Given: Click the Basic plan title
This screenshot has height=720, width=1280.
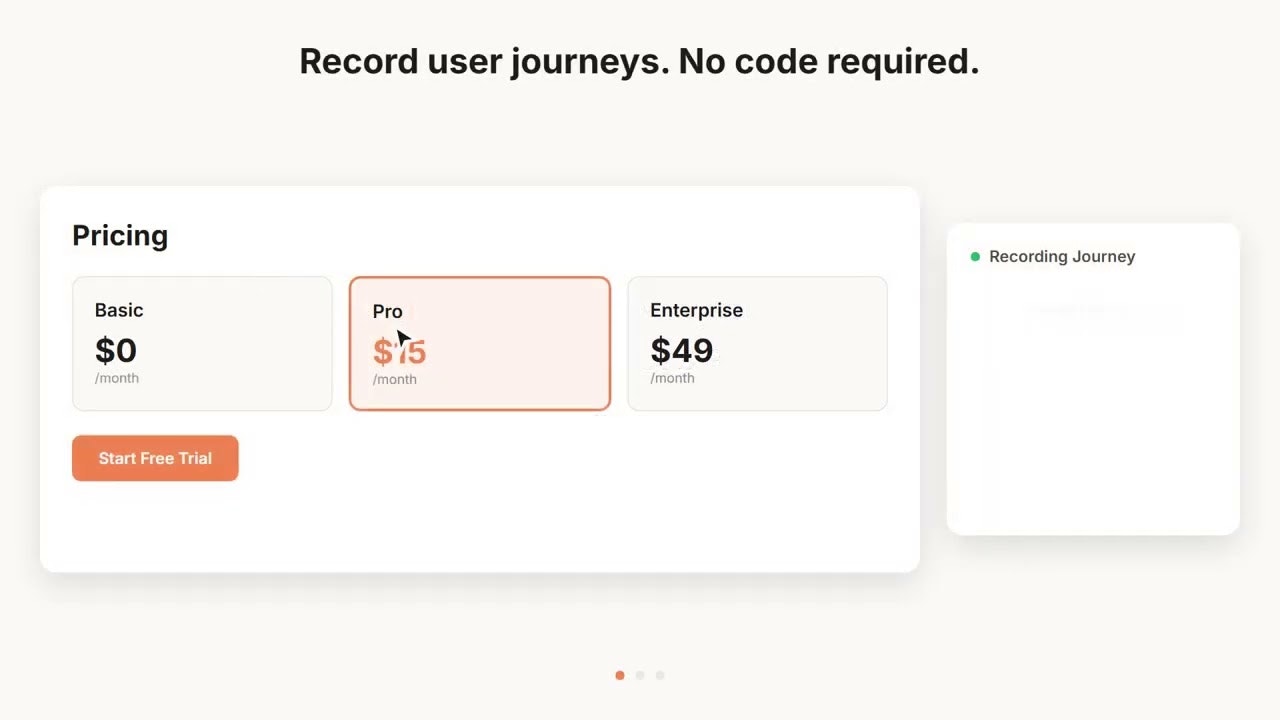Looking at the screenshot, I should click(119, 310).
